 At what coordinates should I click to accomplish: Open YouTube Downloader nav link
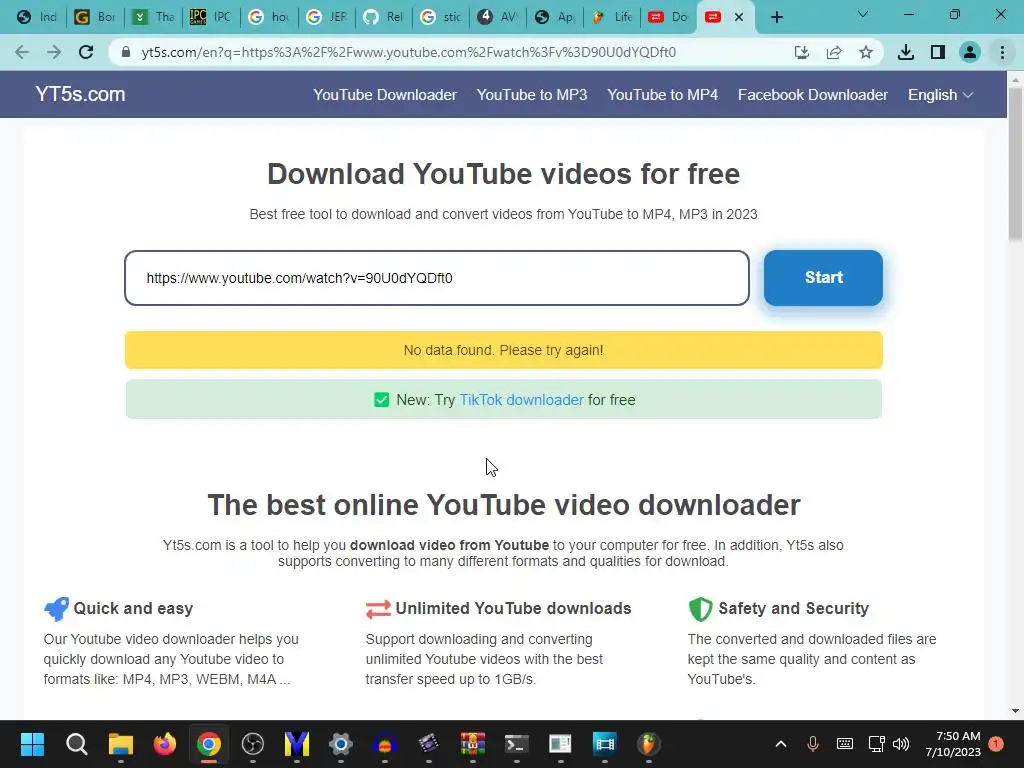(x=385, y=95)
